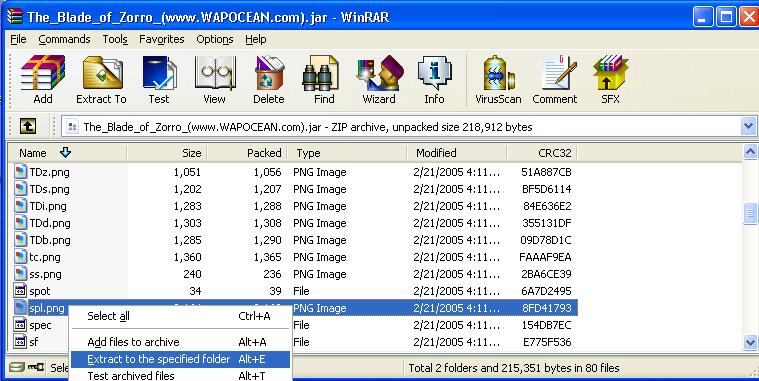
Task: Choose Test archived files
Action: point(181,375)
